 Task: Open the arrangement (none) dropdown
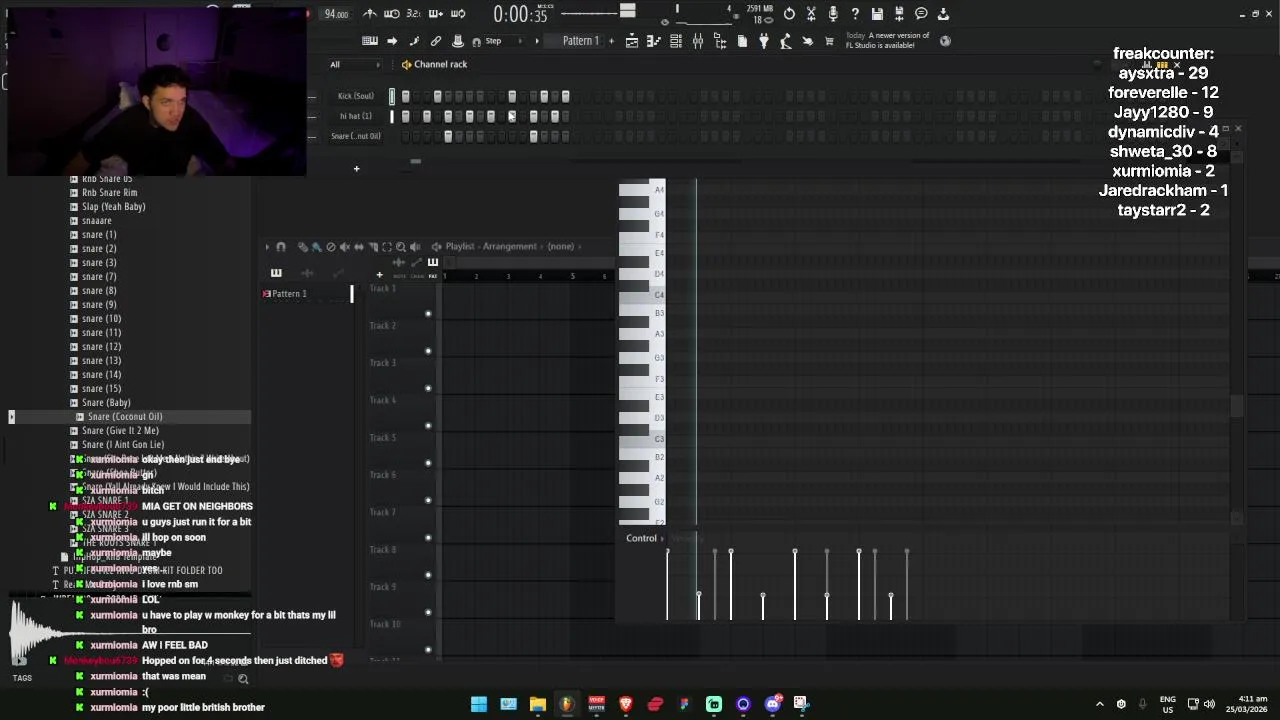(x=561, y=246)
